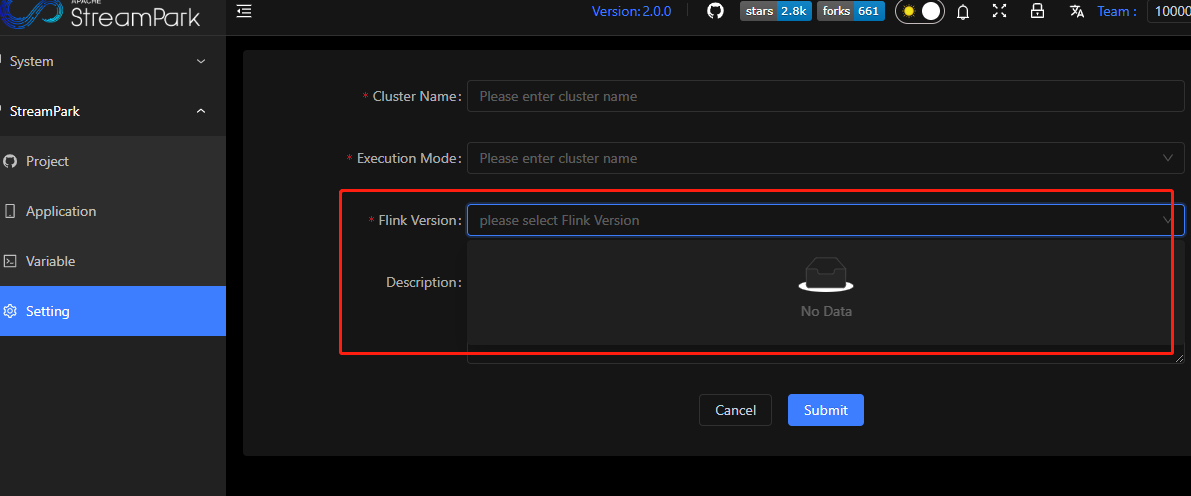The width and height of the screenshot is (1191, 496).
Task: Toggle the light/dark theme switch
Action: 920,11
